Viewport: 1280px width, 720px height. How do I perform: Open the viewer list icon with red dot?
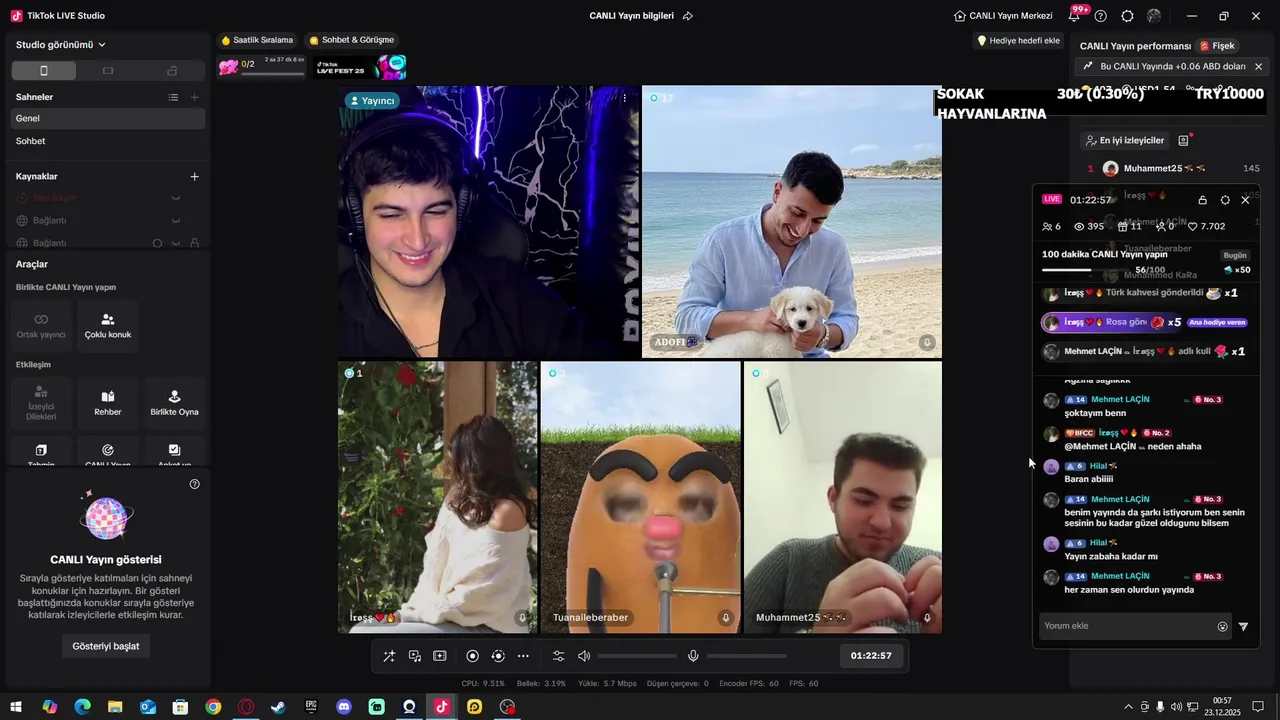[1184, 141]
